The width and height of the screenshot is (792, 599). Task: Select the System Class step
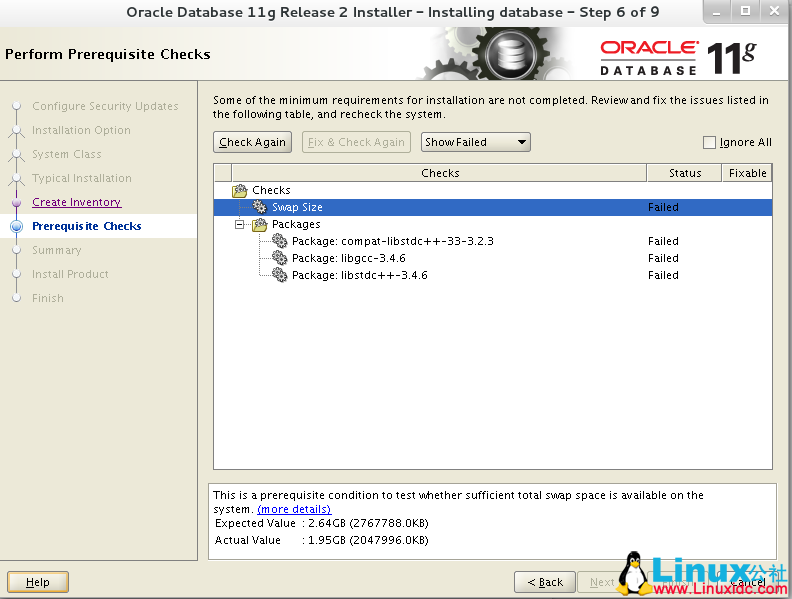pyautogui.click(x=67, y=154)
